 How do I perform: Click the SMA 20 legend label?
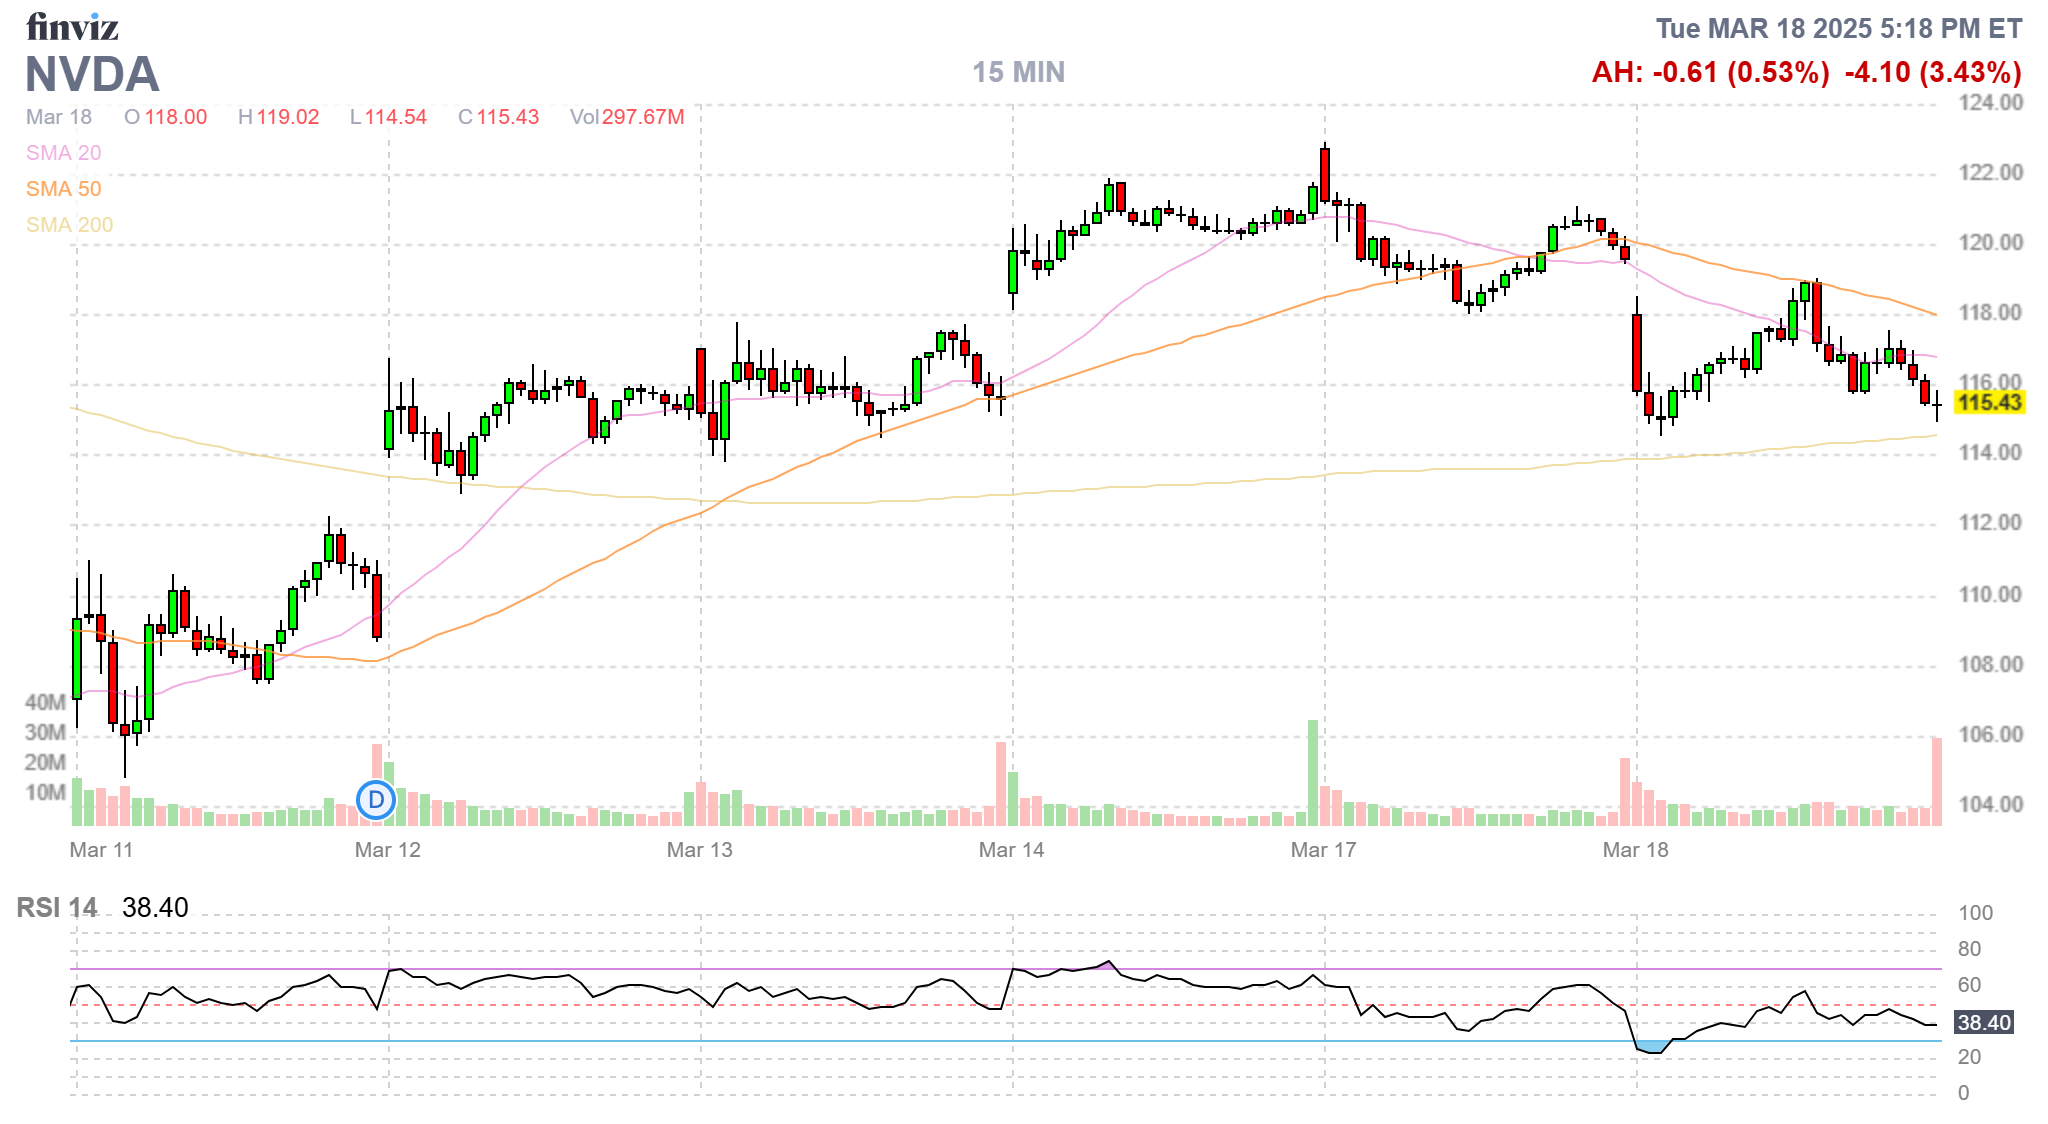click(63, 153)
